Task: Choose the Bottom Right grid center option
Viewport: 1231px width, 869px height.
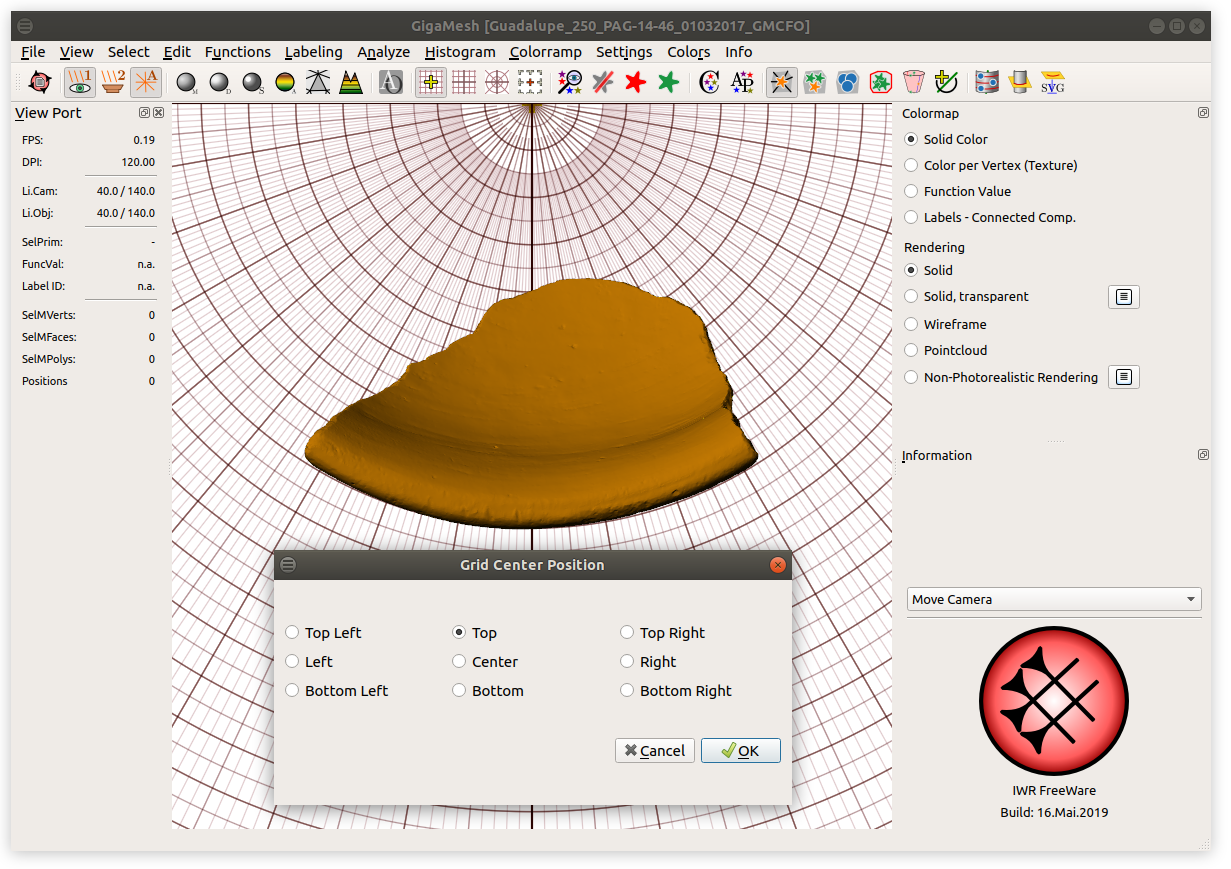Action: [x=676, y=691]
